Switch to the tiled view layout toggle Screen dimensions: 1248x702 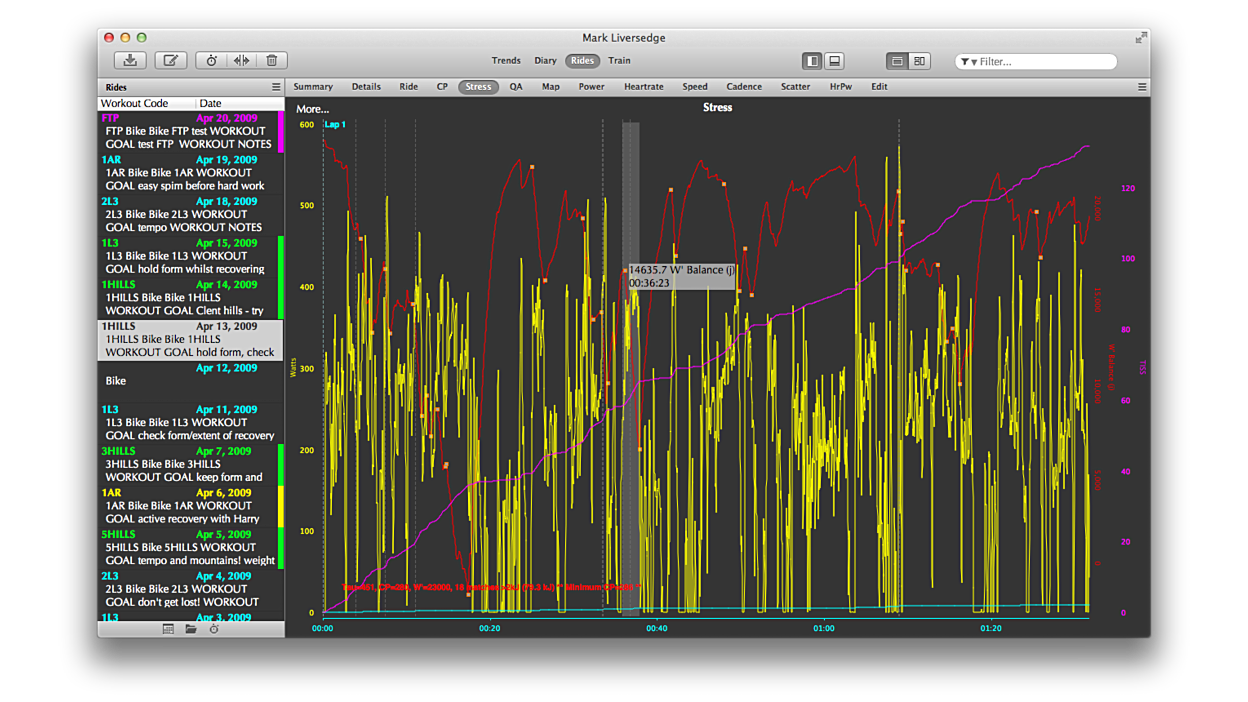pos(919,61)
